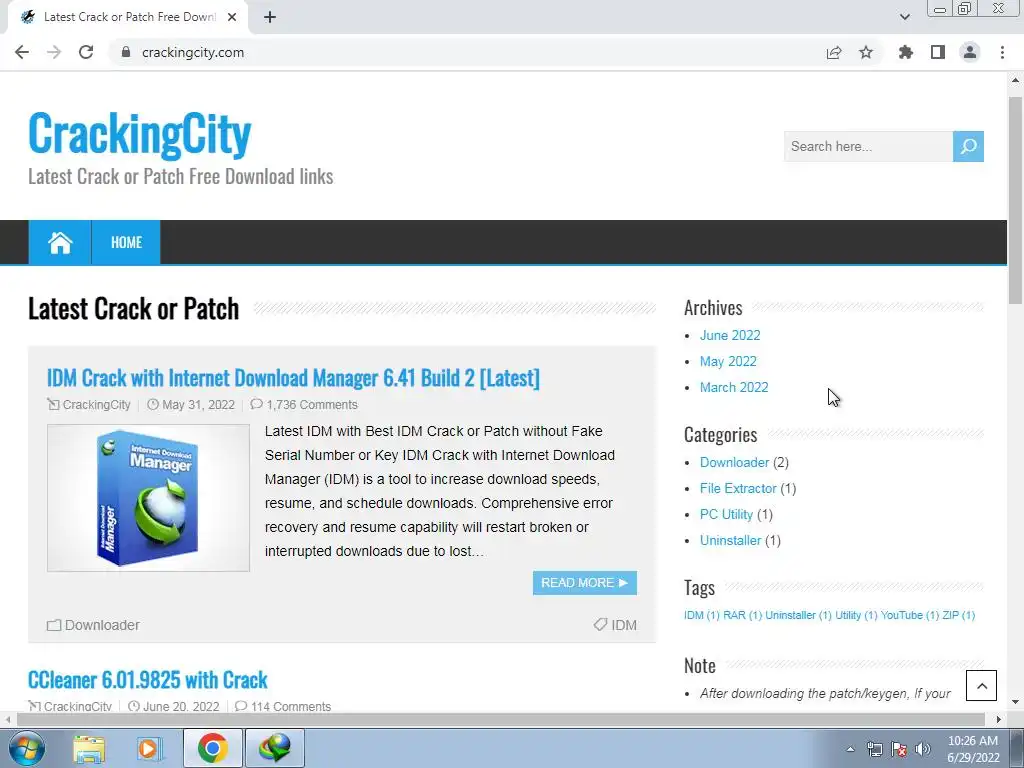Click the Action Center flag tray icon
This screenshot has height=768, width=1024.
tap(899, 749)
